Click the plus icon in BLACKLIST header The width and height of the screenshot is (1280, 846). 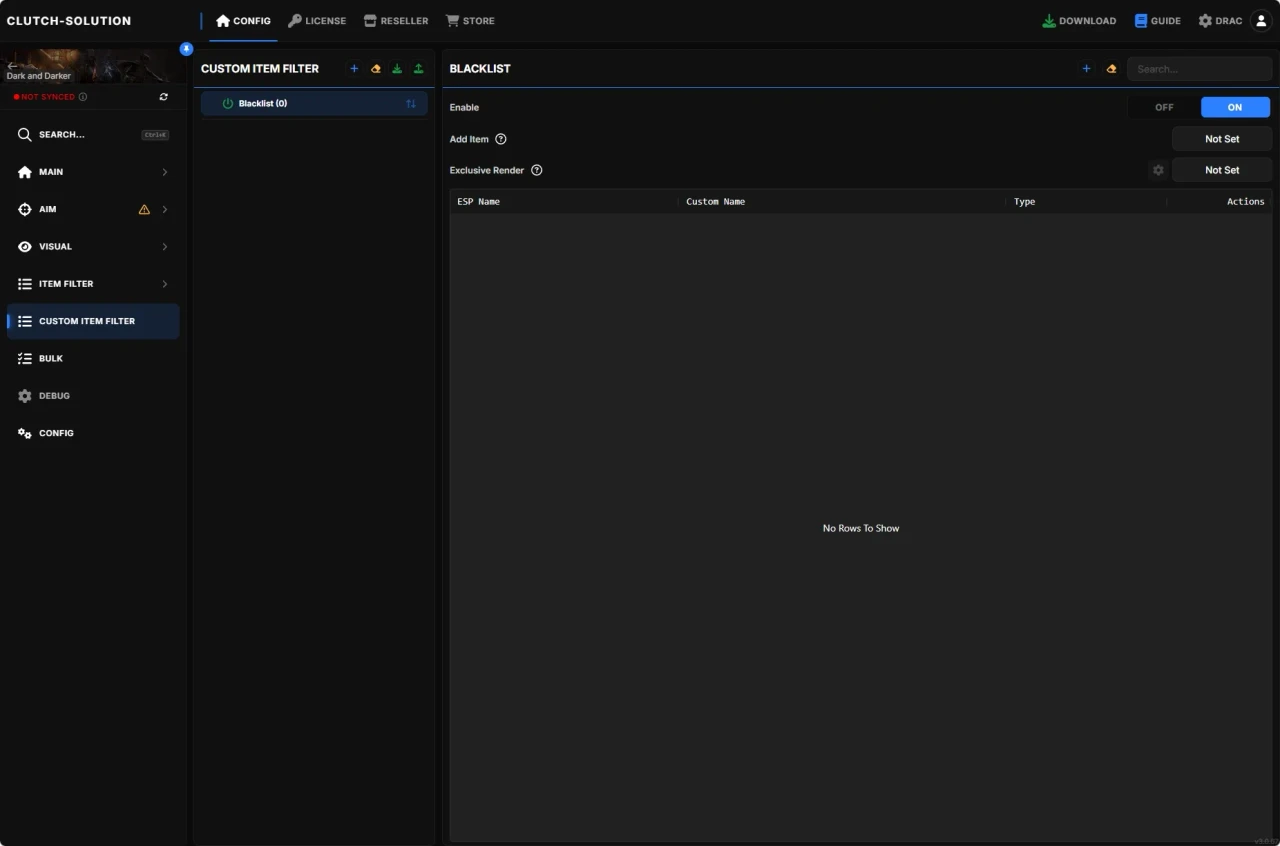[x=1087, y=69]
